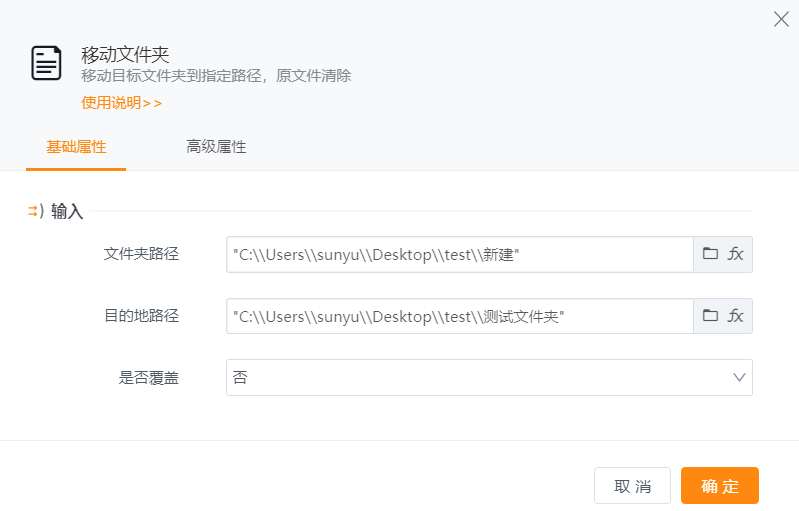Click the fx expression icon for 文件夹路径
The width and height of the screenshot is (799, 511).
click(x=735, y=254)
